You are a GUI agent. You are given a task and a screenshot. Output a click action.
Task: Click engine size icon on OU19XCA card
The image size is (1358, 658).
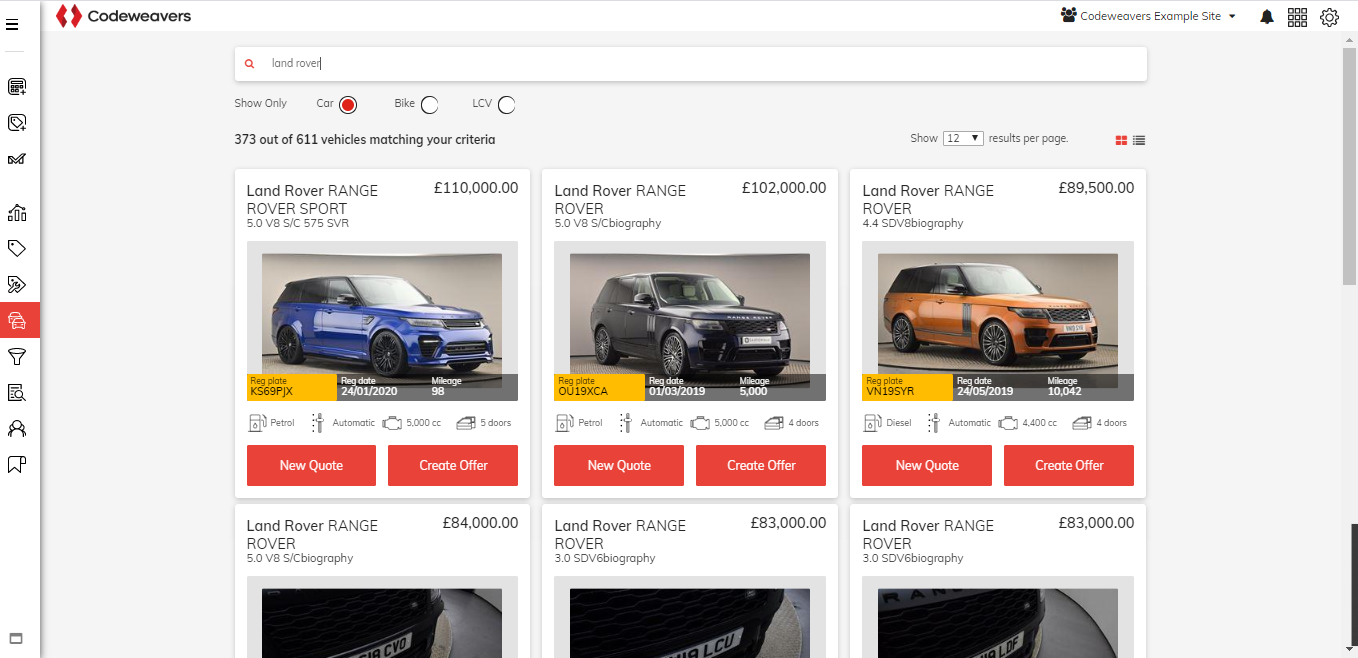click(701, 423)
